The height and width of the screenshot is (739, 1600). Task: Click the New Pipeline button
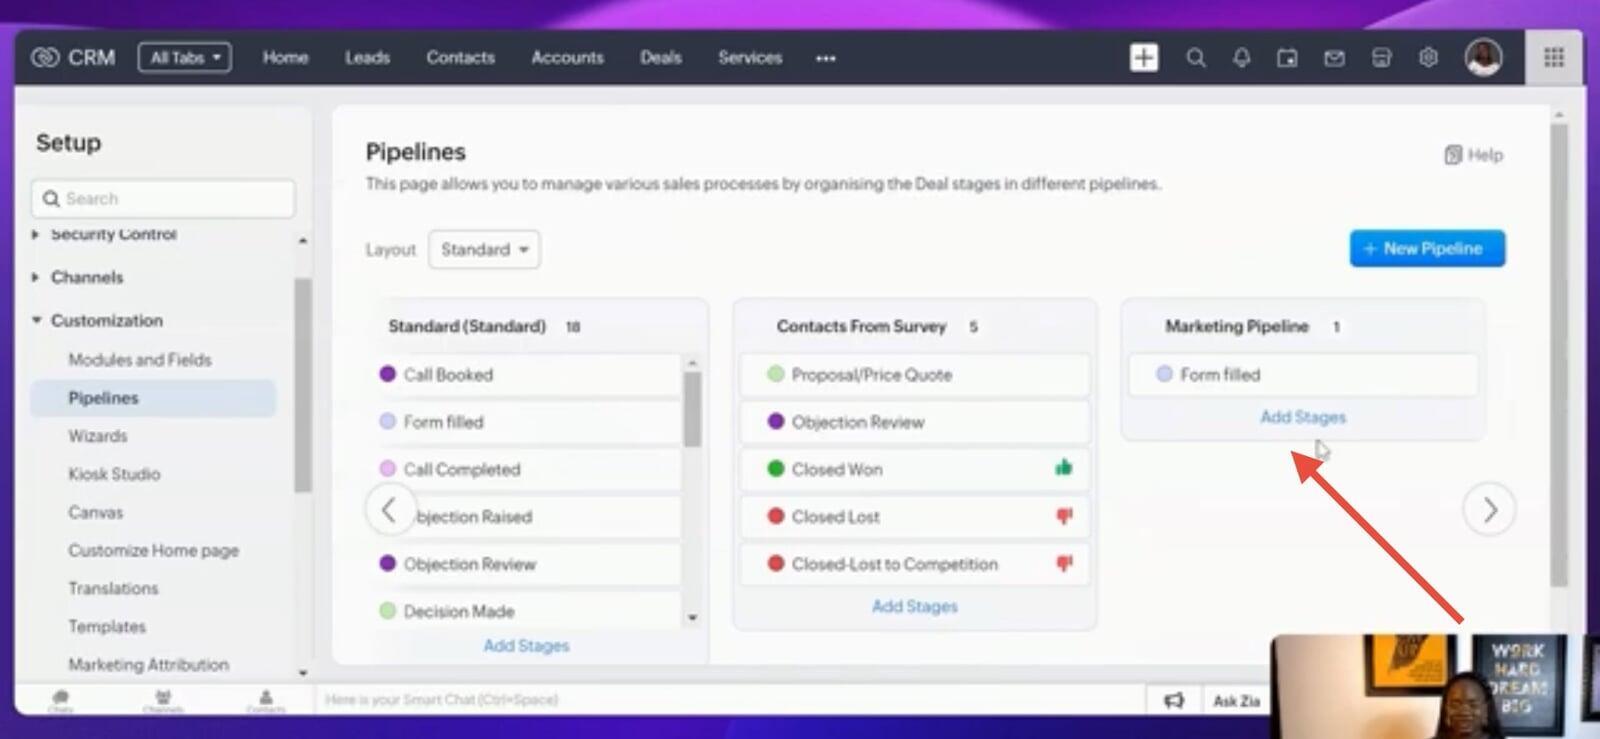[x=1426, y=248]
